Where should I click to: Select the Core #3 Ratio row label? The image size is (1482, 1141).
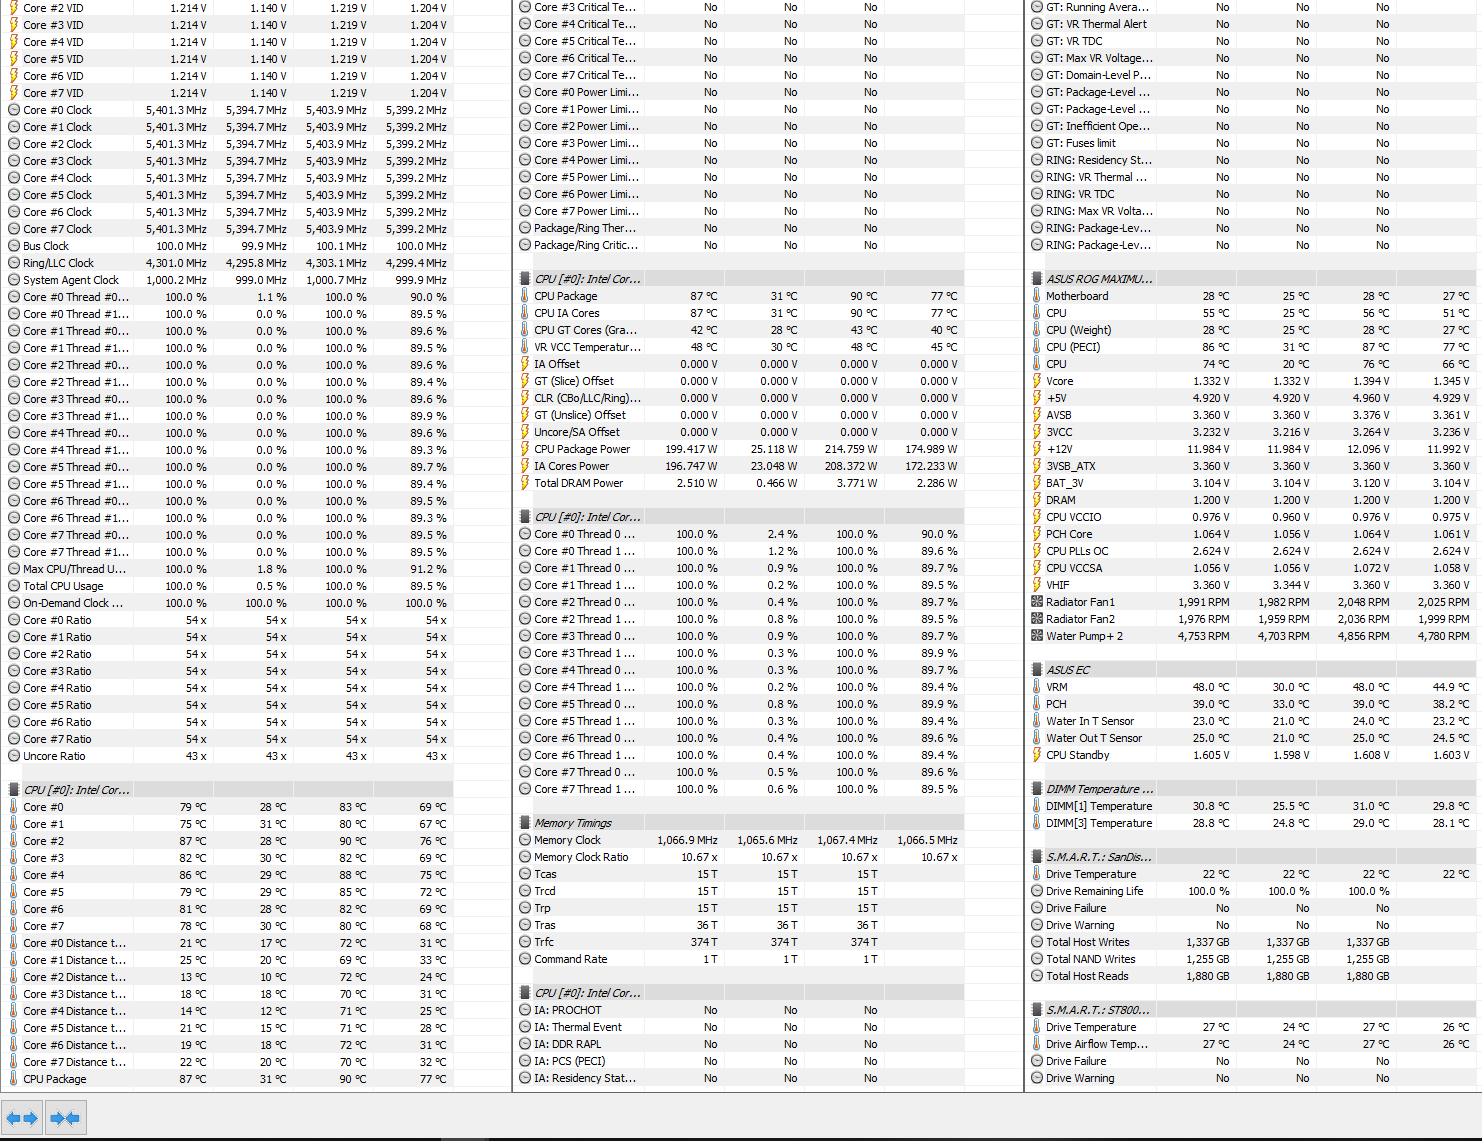(x=57, y=671)
